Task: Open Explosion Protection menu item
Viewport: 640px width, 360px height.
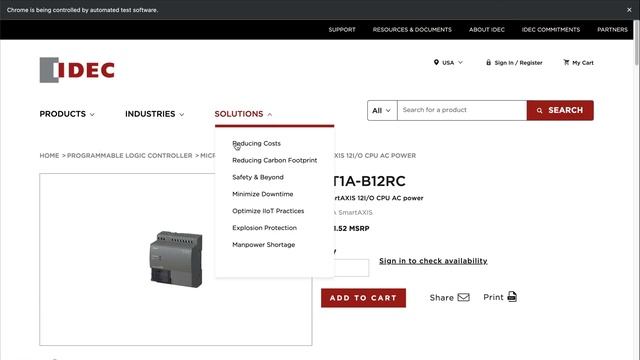Action: click(x=264, y=228)
